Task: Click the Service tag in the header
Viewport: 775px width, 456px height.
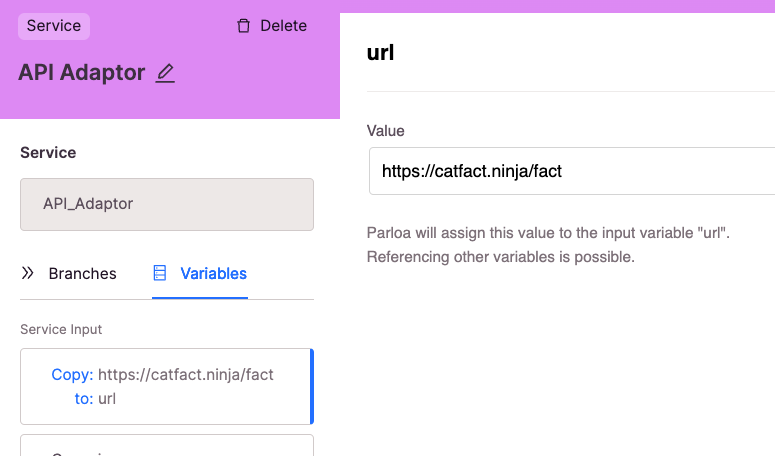Action: tap(54, 26)
